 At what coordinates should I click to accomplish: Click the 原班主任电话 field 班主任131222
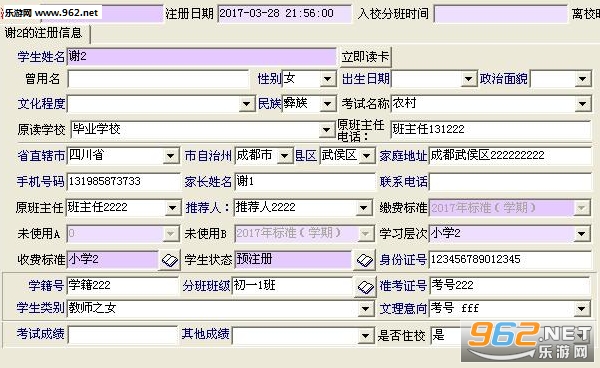click(x=491, y=130)
